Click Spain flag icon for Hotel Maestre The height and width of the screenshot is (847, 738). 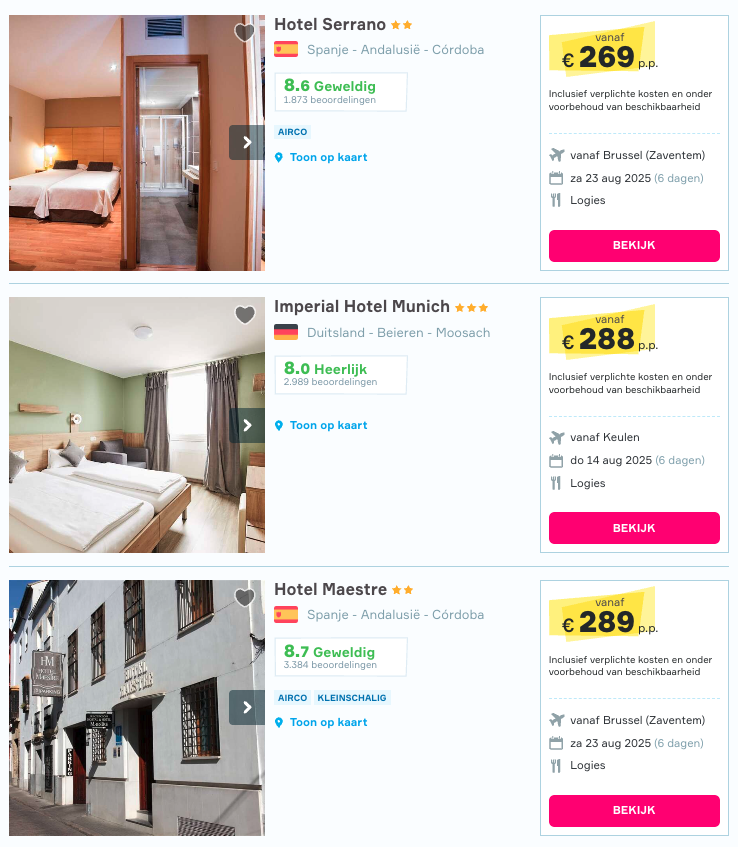click(286, 615)
